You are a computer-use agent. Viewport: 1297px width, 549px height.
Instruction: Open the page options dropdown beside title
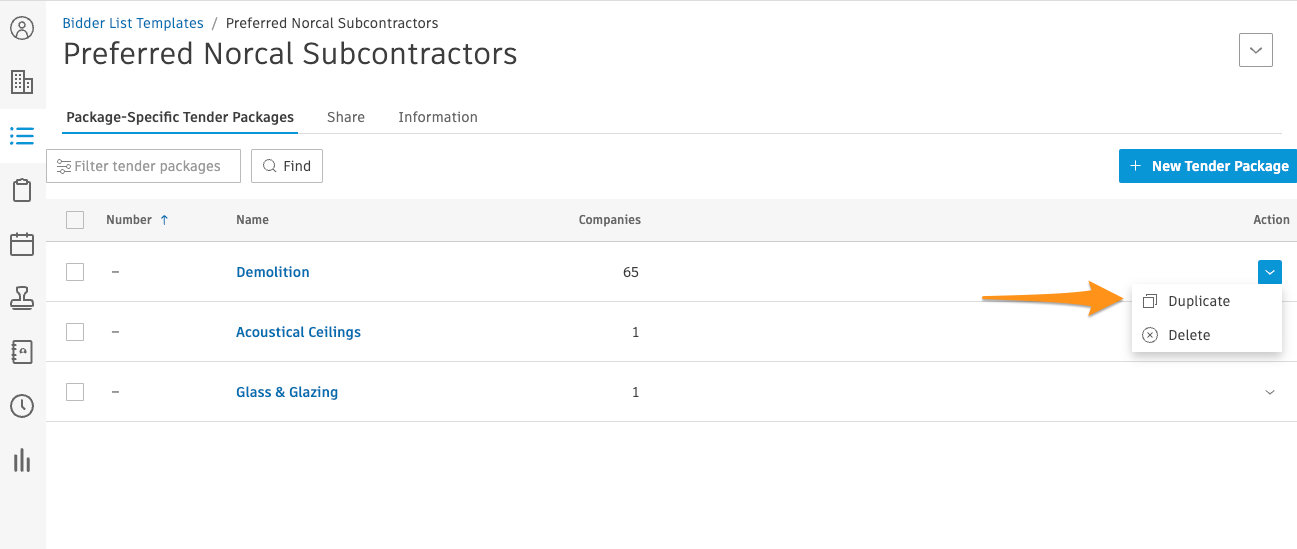[1256, 50]
